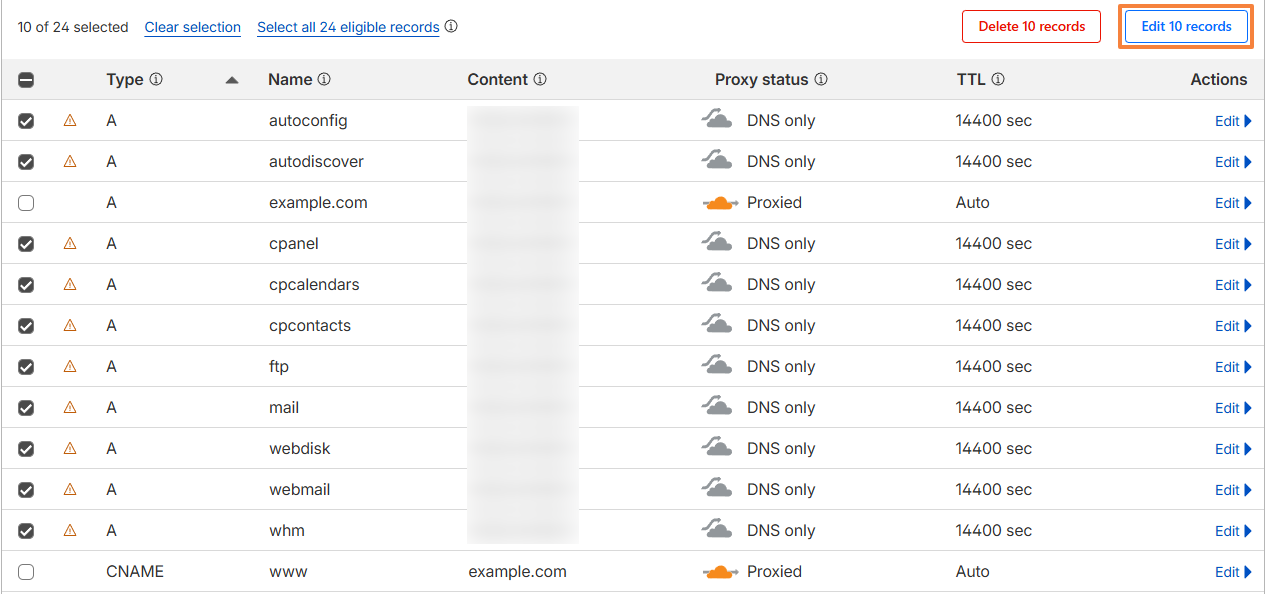Check the example.com A record checkbox

[26, 203]
